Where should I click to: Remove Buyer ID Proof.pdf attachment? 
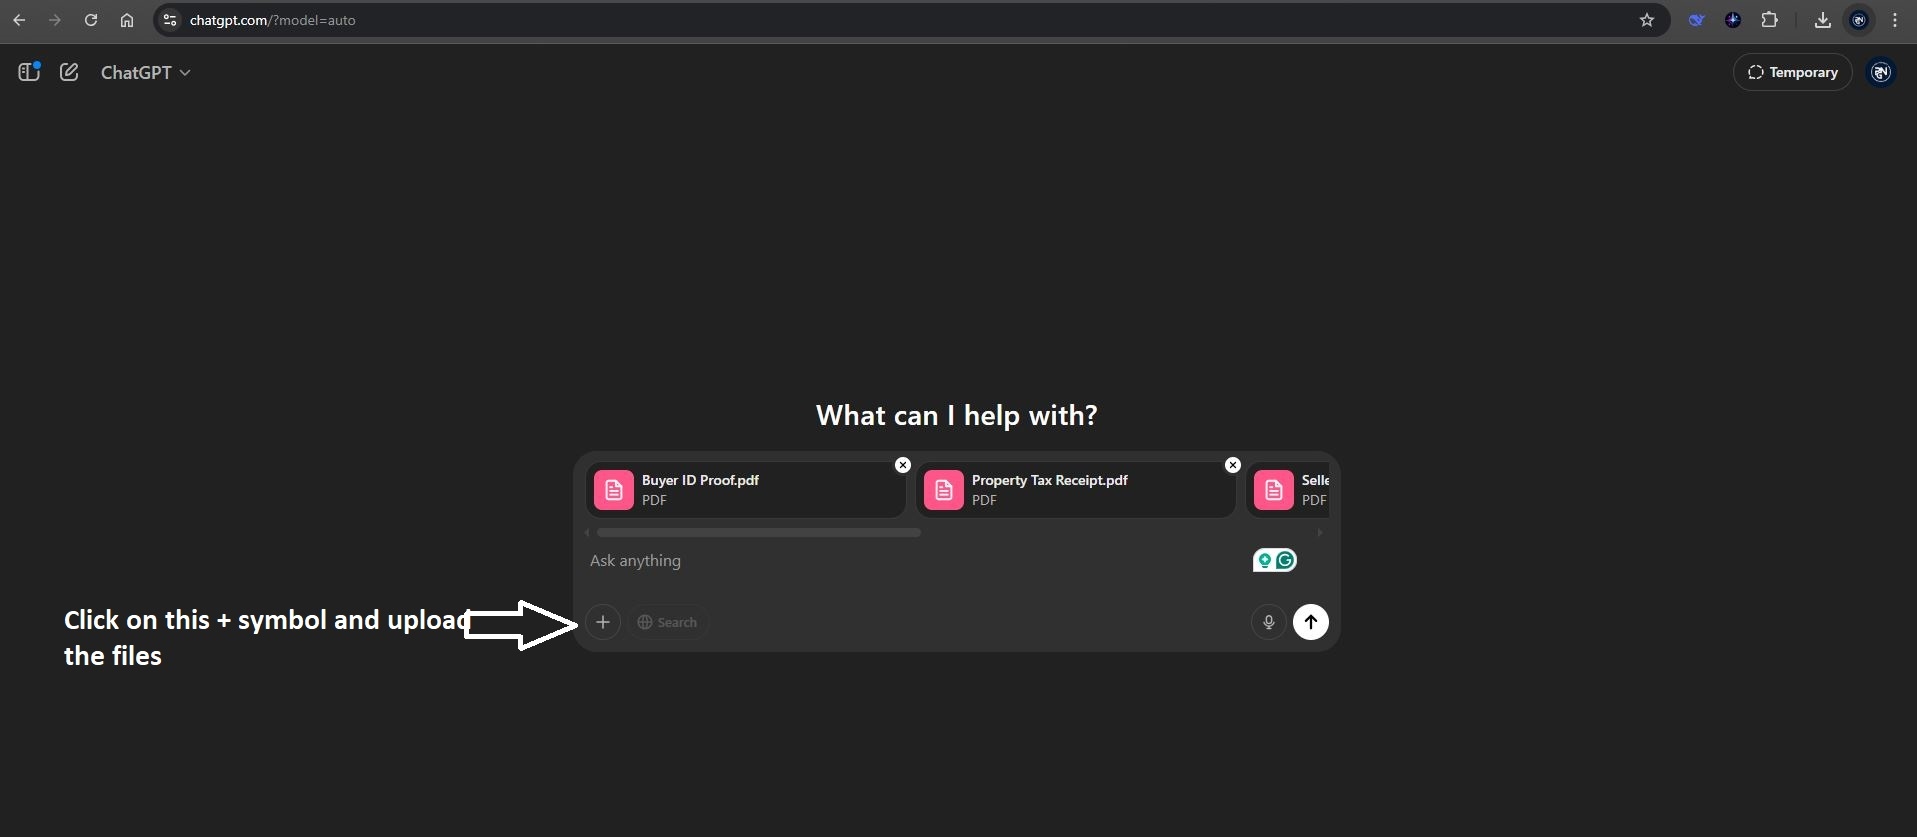click(x=903, y=465)
